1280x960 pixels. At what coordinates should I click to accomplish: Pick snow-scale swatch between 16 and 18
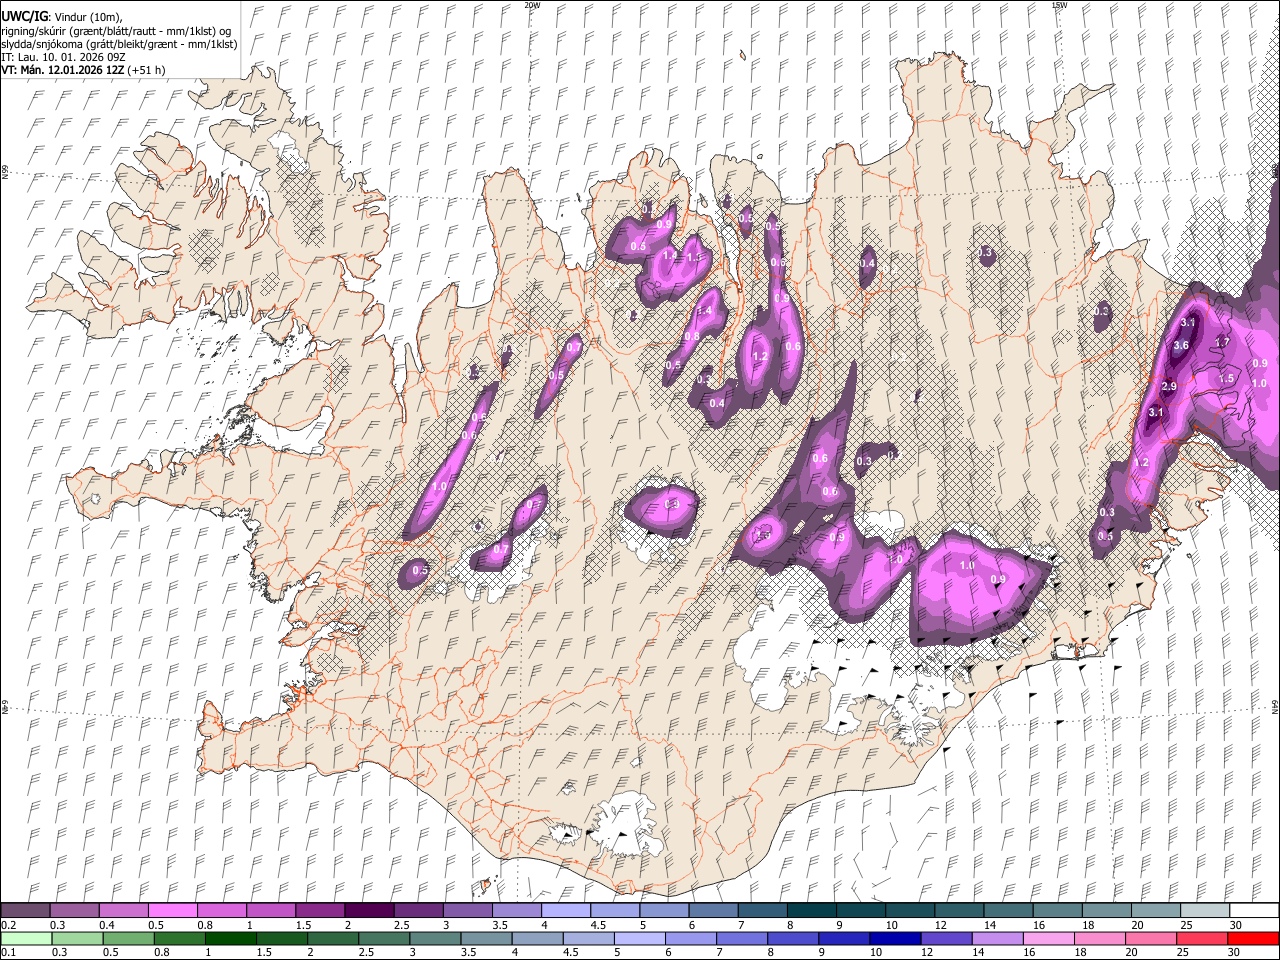[x=1059, y=910]
